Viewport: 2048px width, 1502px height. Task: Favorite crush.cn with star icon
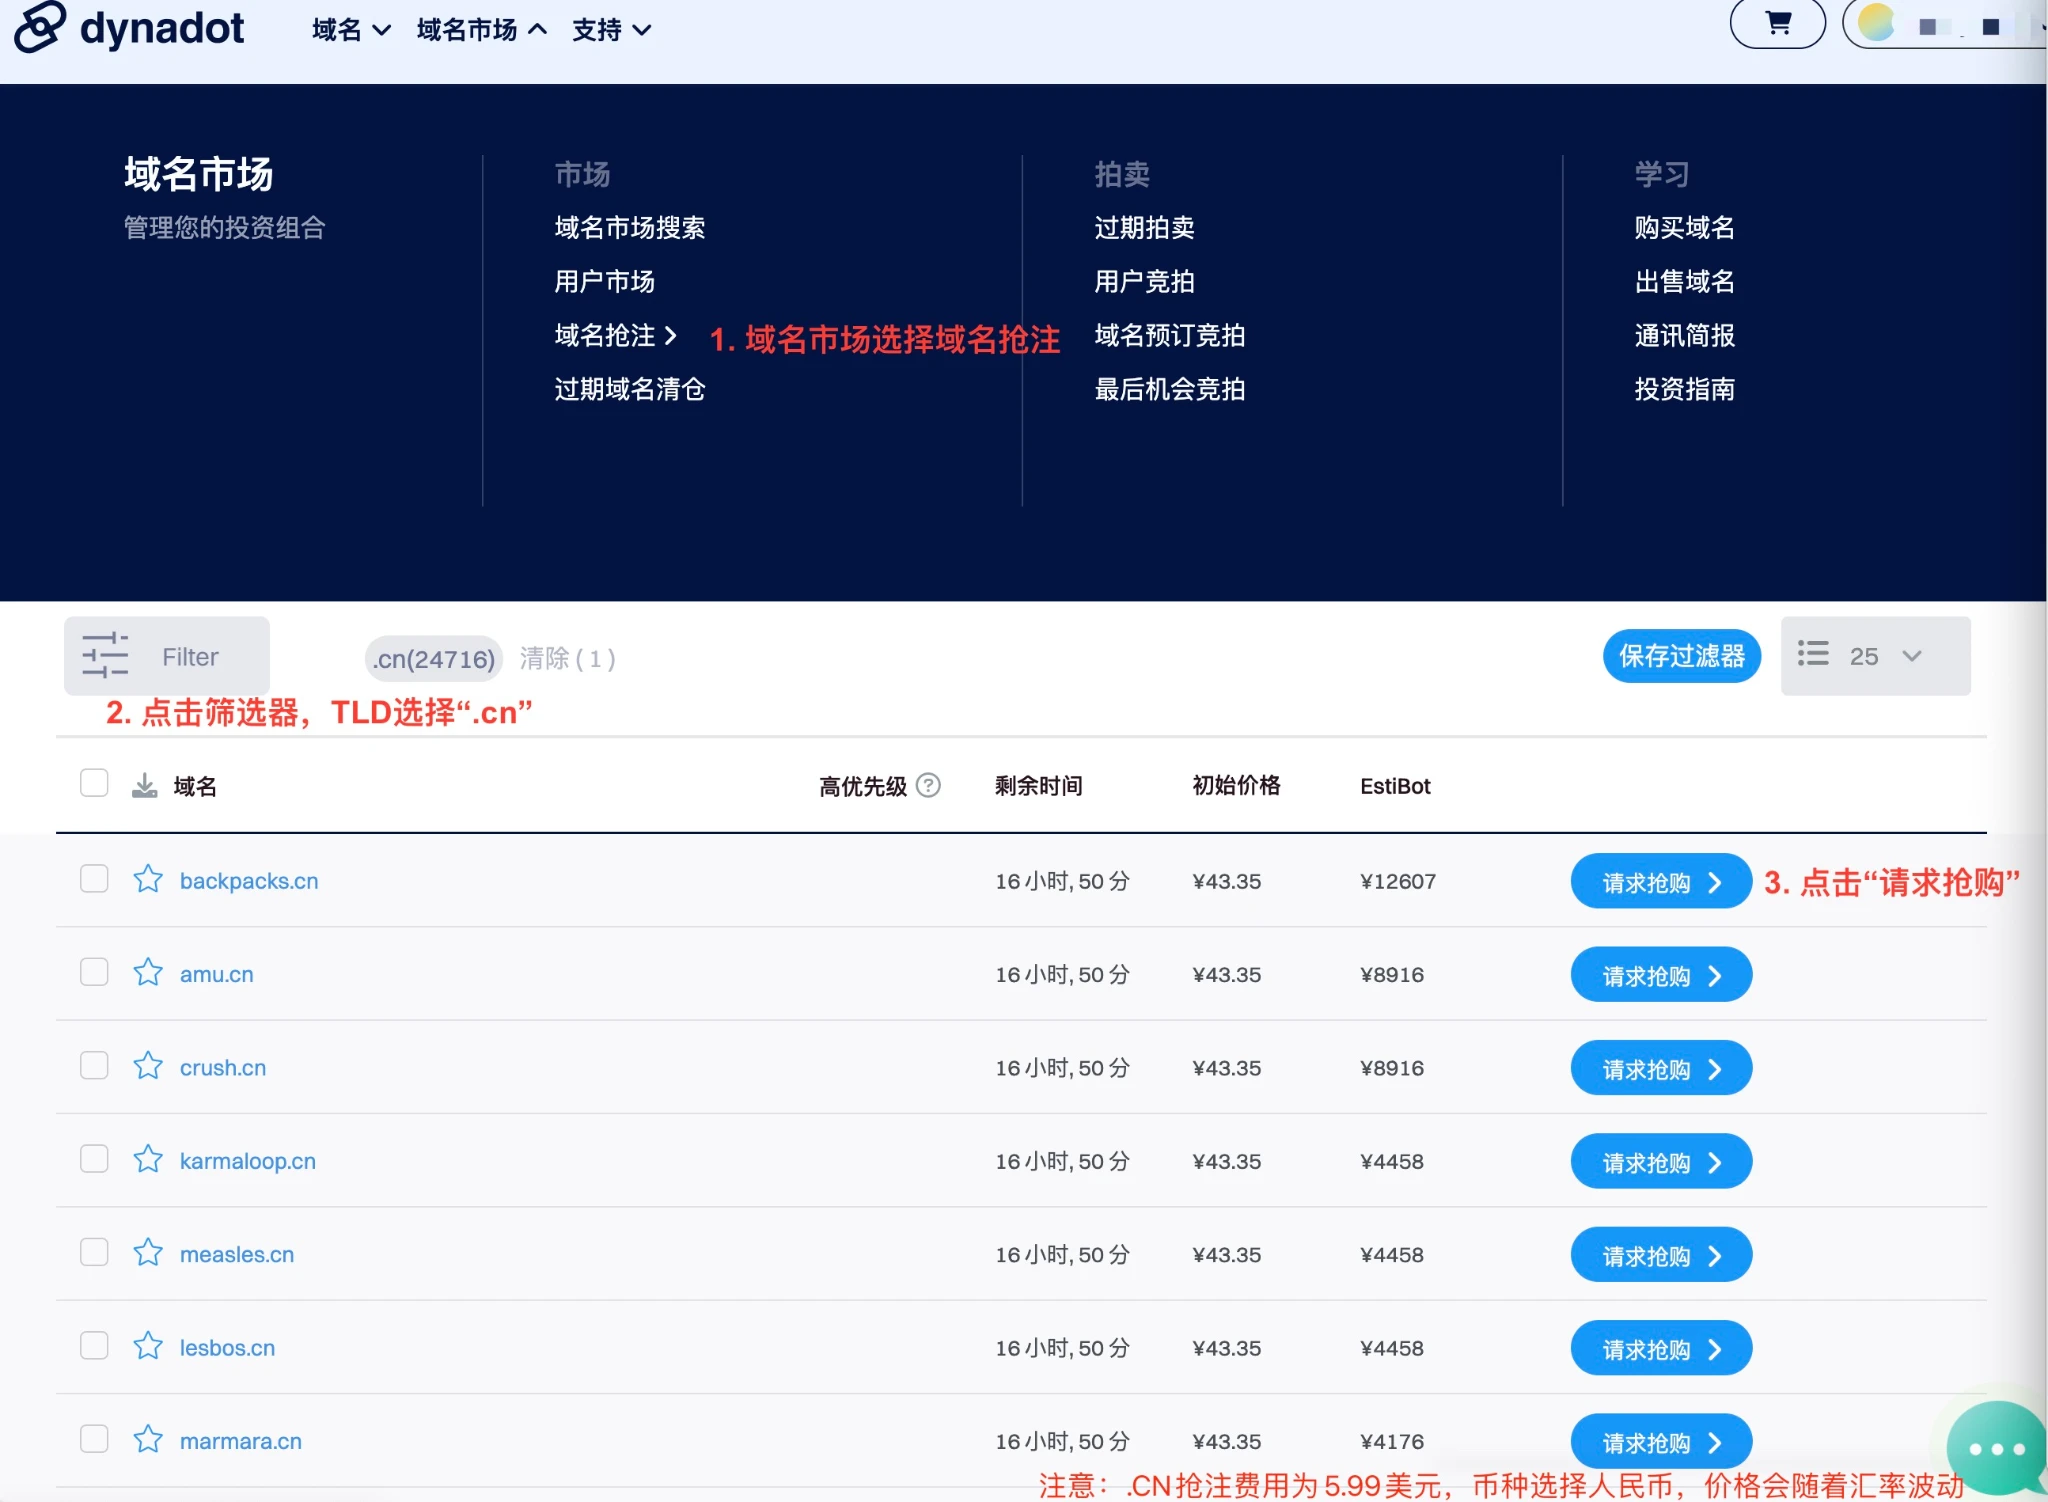pos(148,1066)
